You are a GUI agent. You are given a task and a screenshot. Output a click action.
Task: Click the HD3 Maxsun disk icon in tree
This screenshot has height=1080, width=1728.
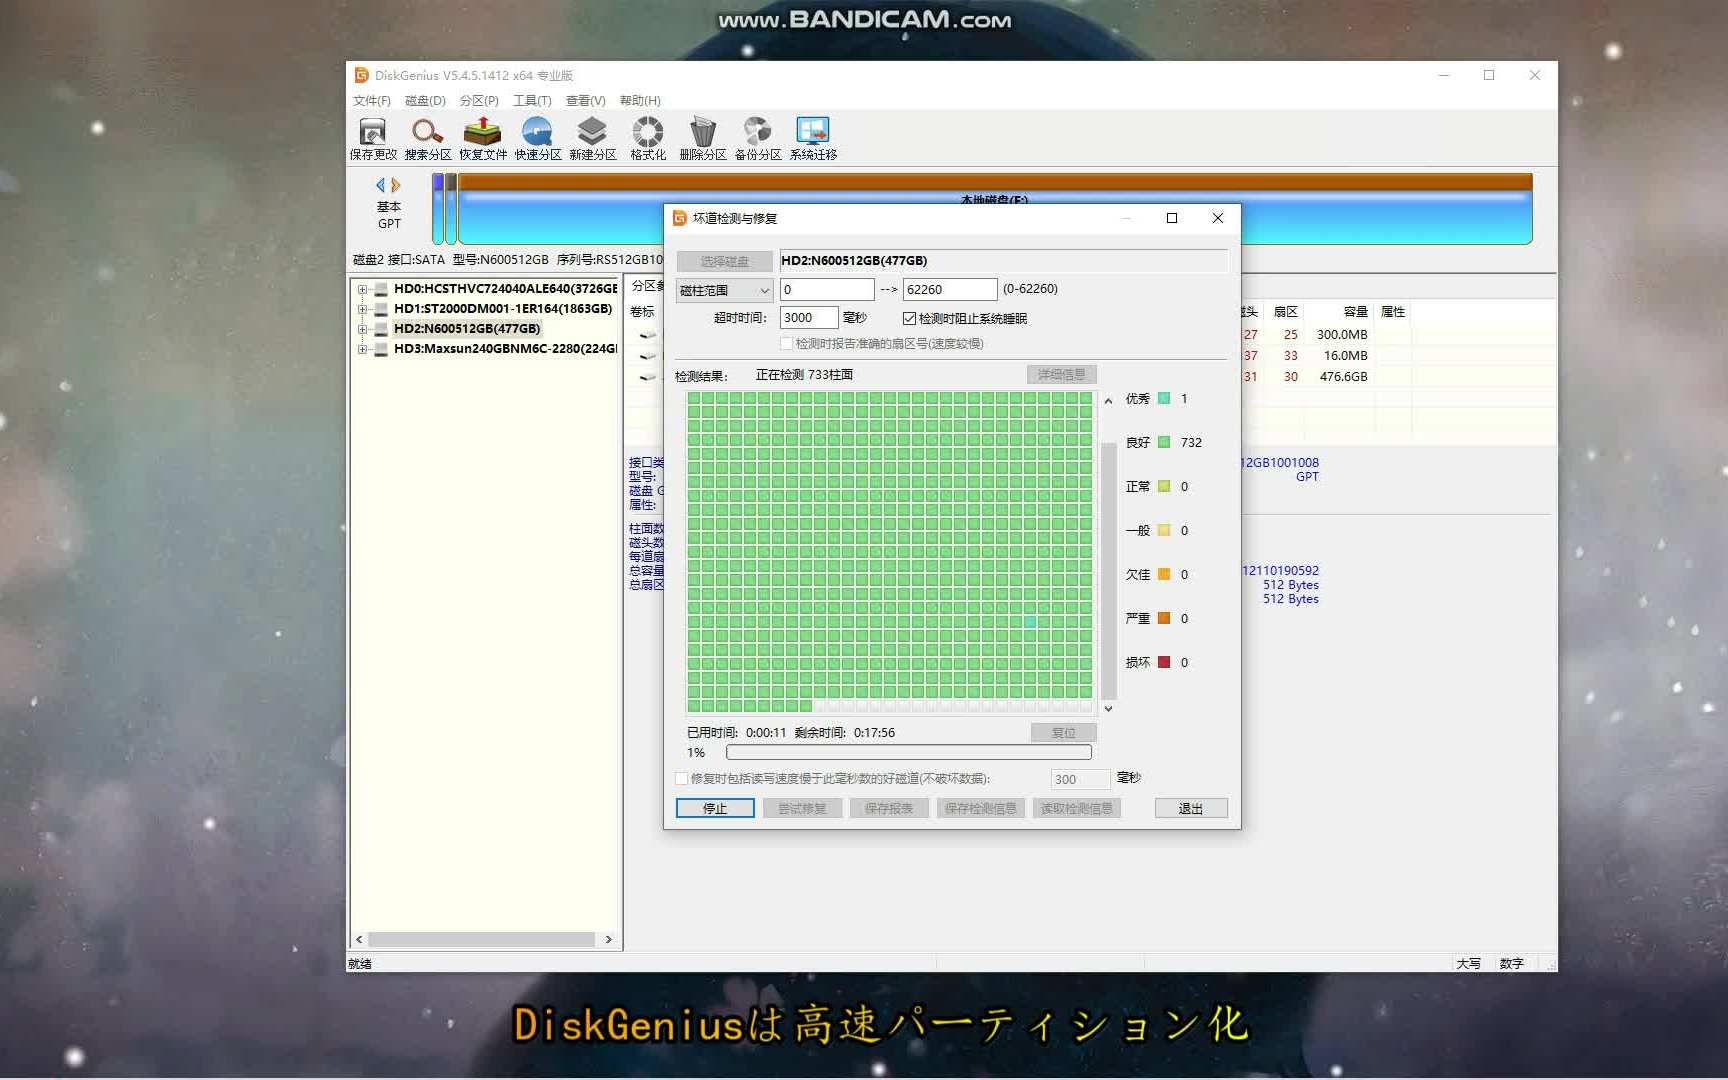pyautogui.click(x=381, y=349)
